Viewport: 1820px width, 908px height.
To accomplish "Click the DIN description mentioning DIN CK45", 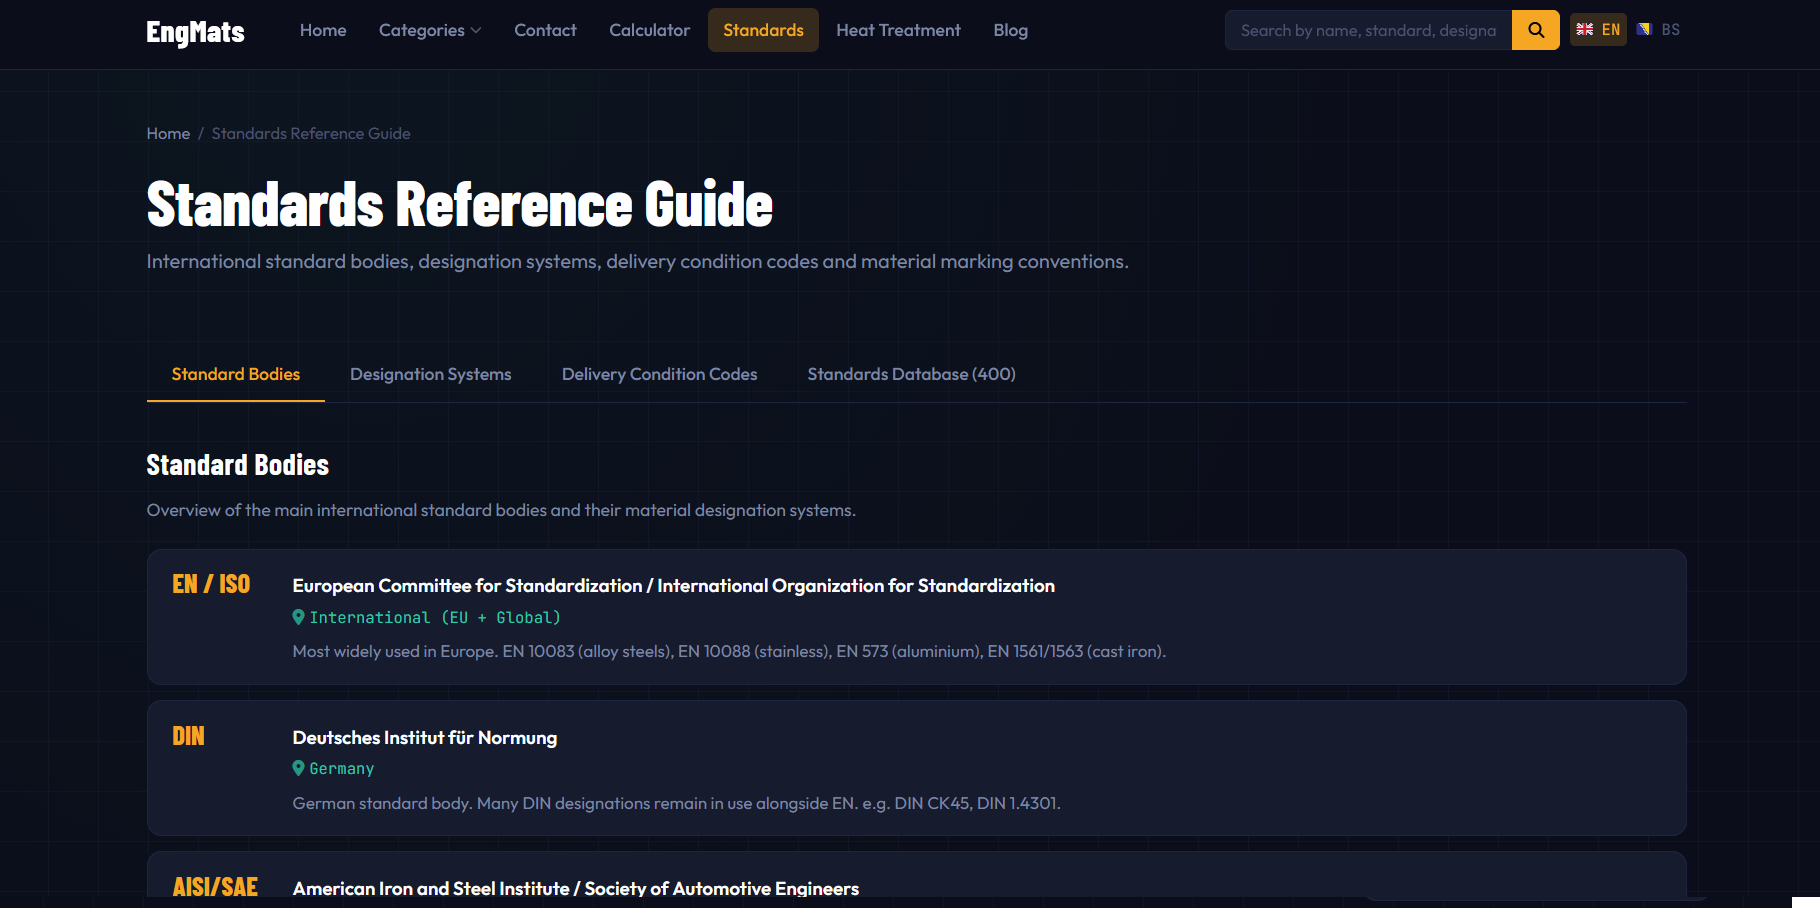I will [676, 803].
